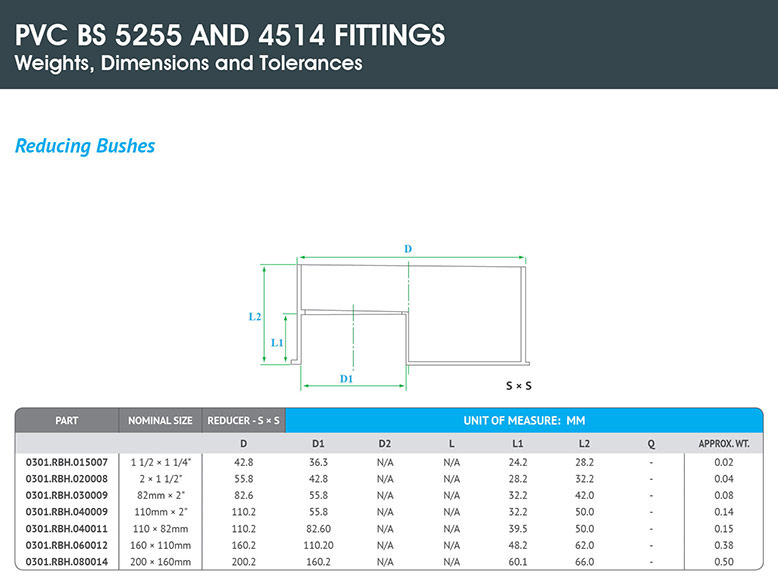Click the 'APPROX. WT.' column header

(x=724, y=444)
